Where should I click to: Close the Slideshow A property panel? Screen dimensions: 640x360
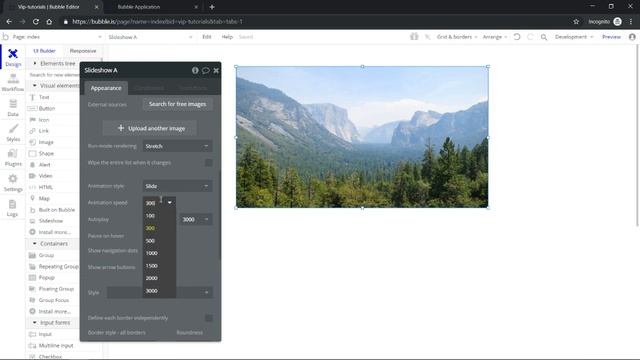tap(216, 70)
